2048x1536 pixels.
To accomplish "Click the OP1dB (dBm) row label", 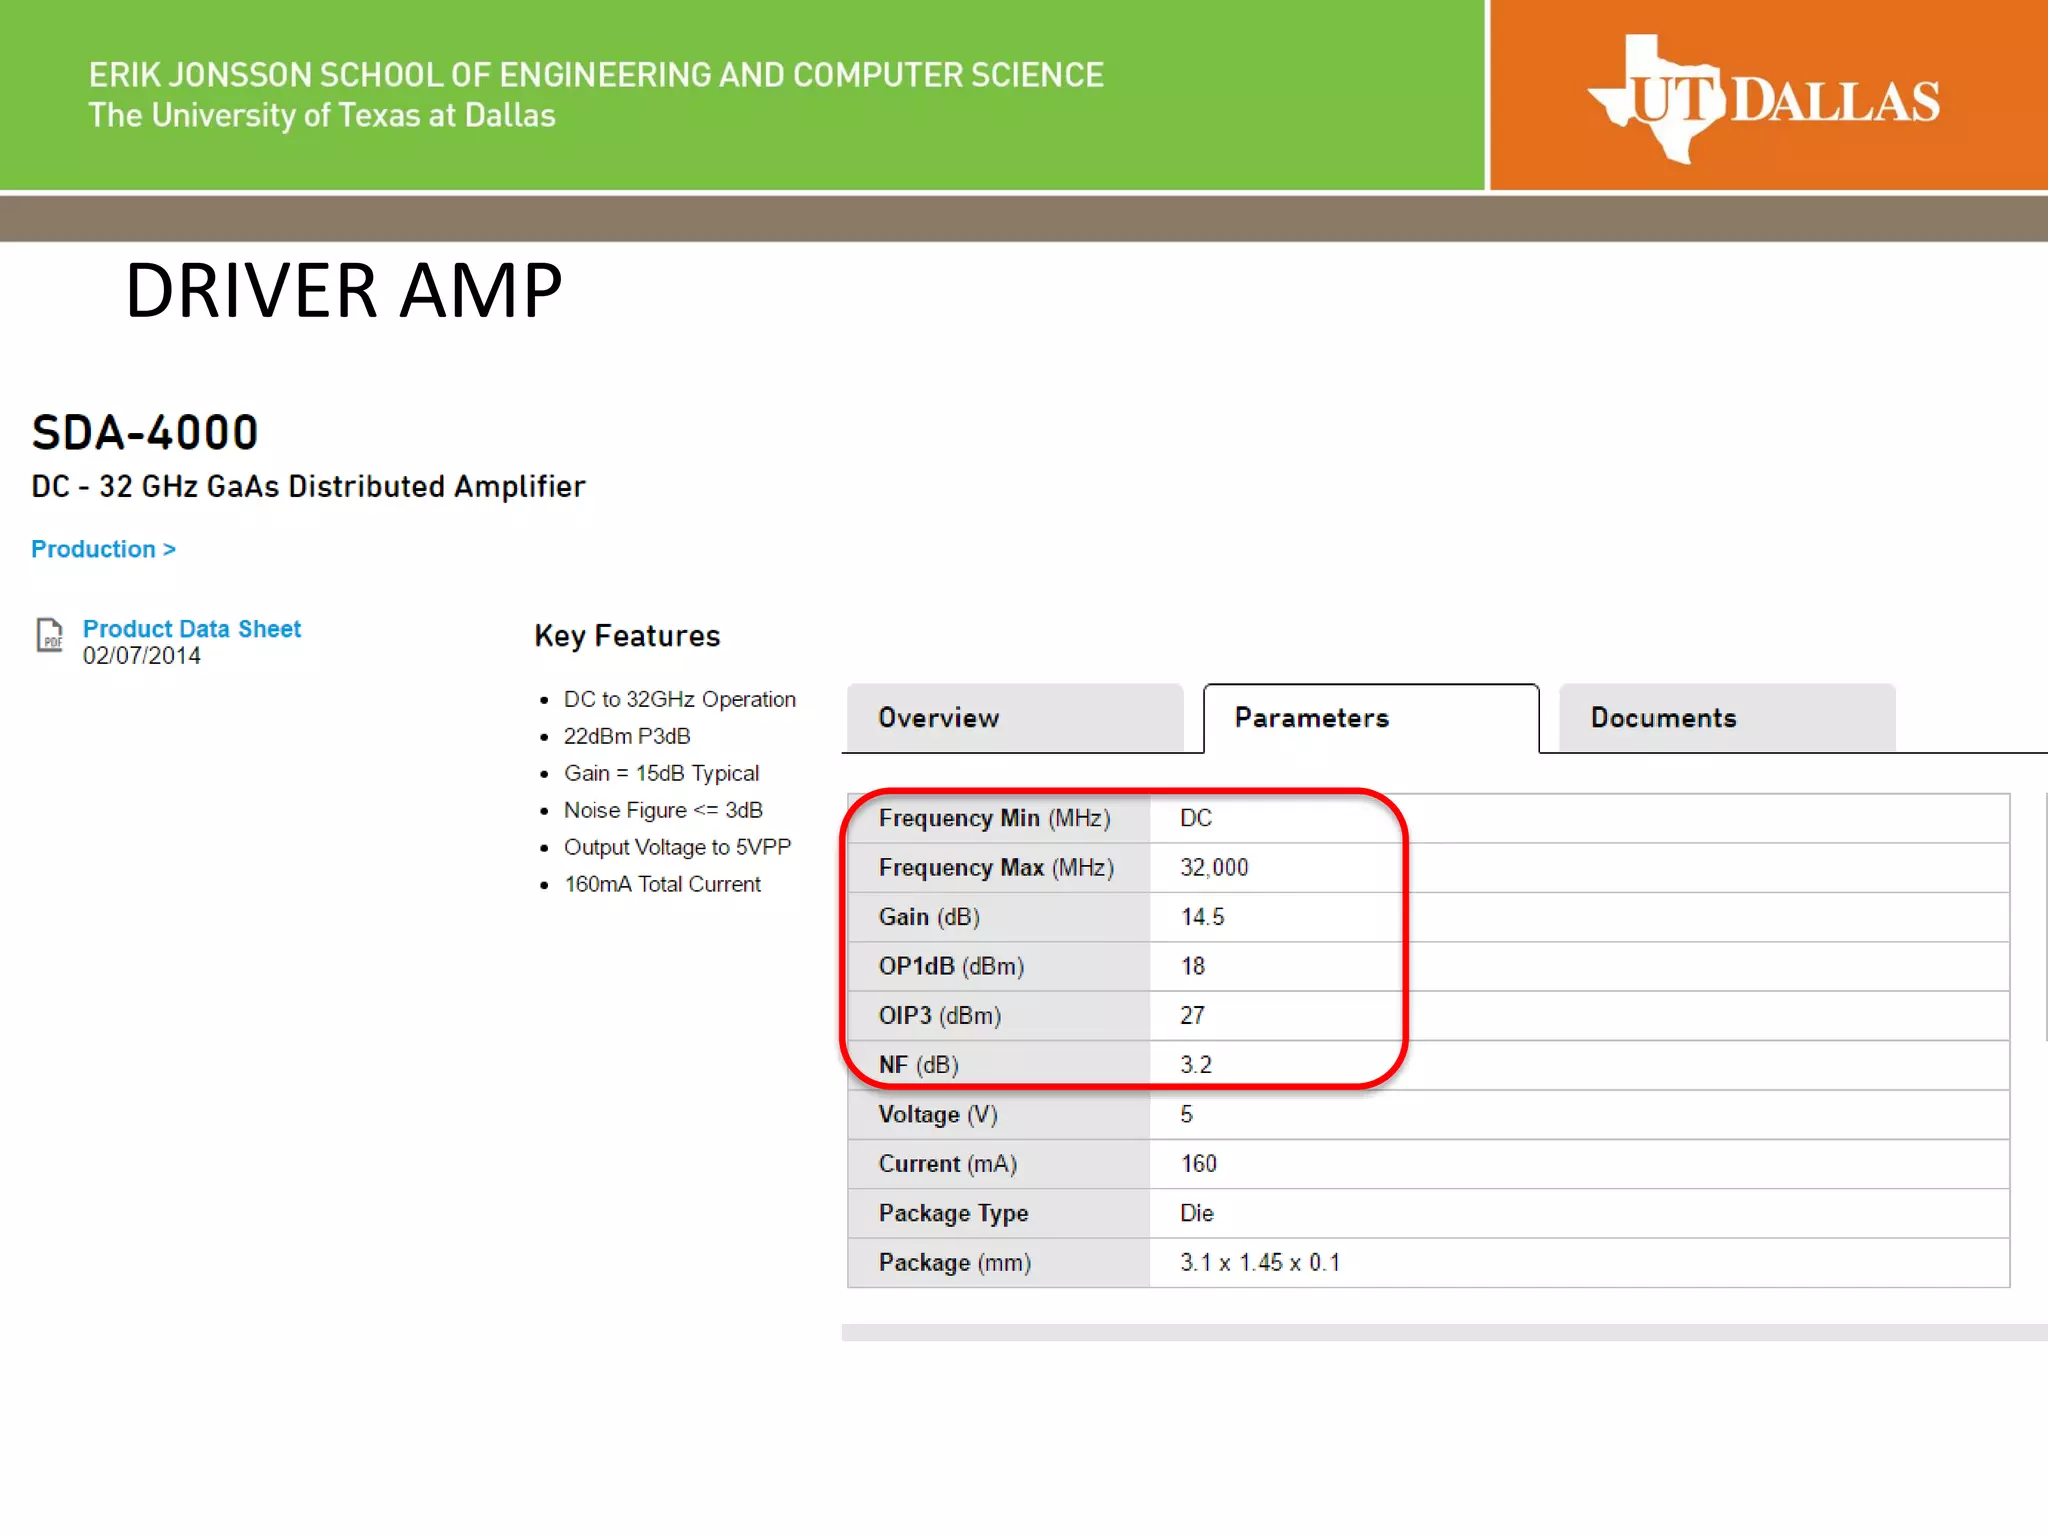I will pos(951,966).
